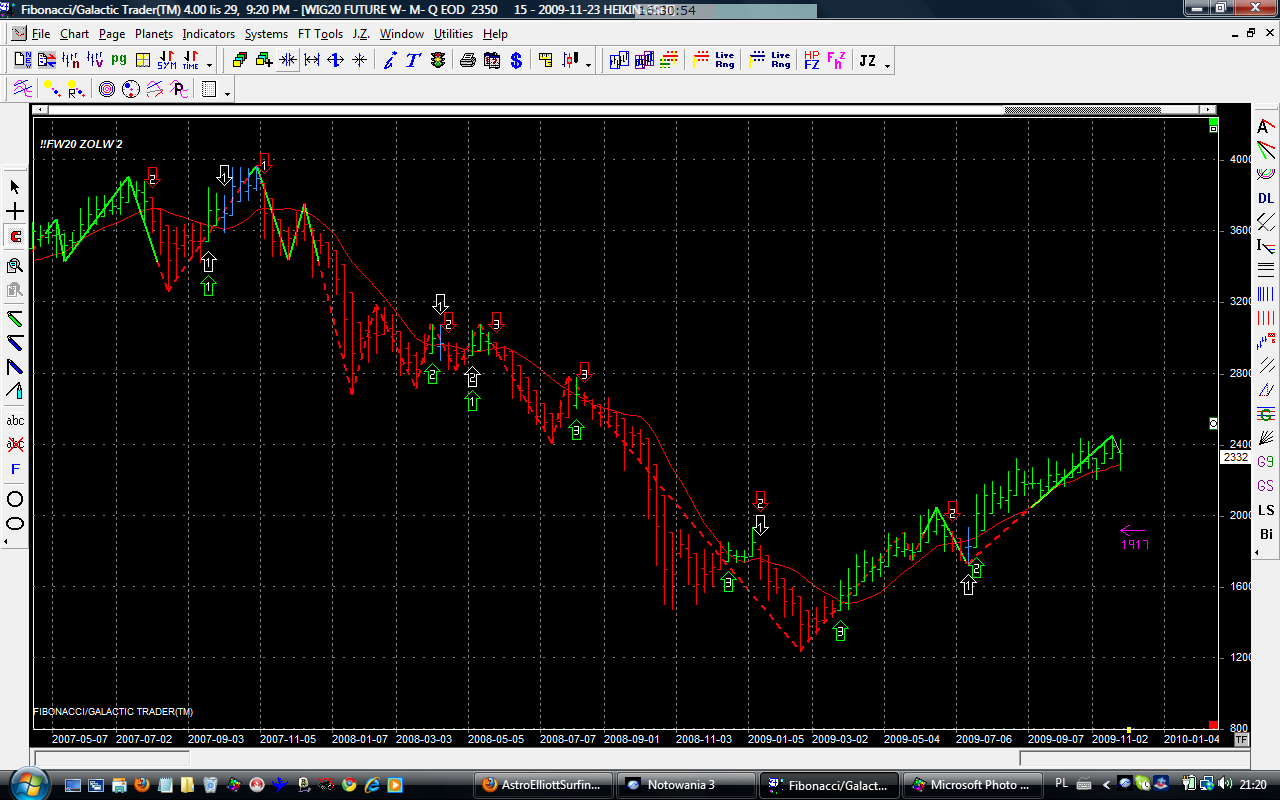
Task: Expand the dropdown arrow next to JZ
Action: point(887,65)
